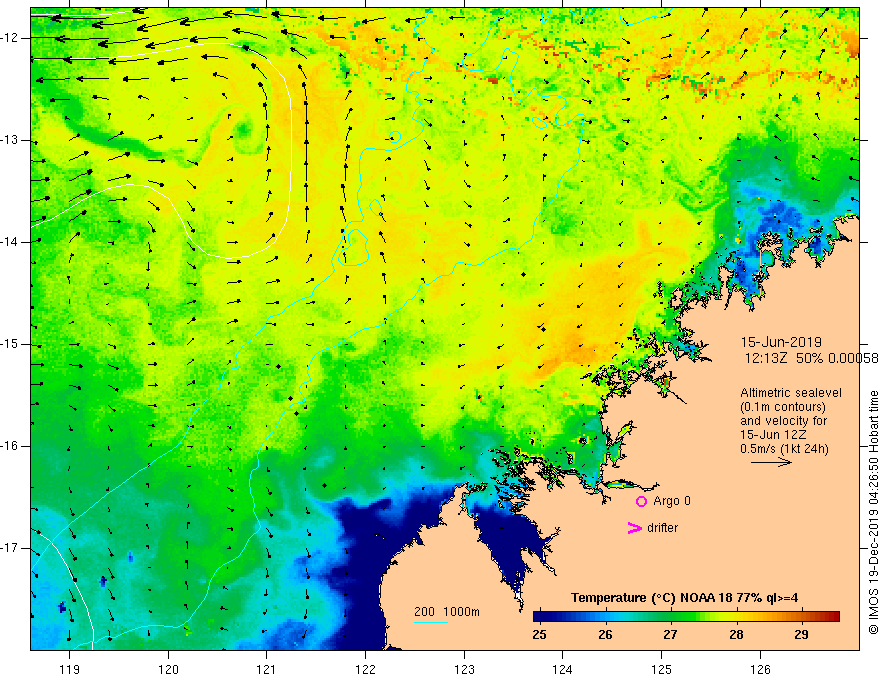The image size is (880, 680).
Task: Click the color bar value 28
Action: [x=736, y=635]
